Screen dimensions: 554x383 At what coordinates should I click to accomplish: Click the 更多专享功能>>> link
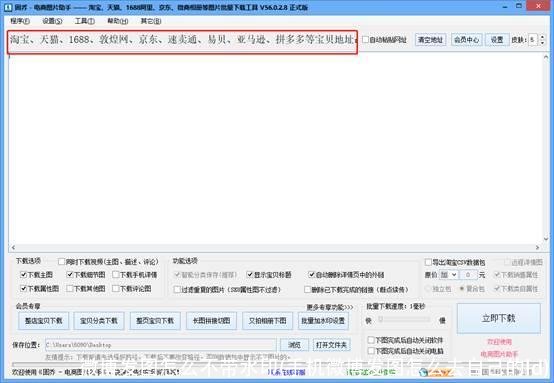click(x=330, y=307)
